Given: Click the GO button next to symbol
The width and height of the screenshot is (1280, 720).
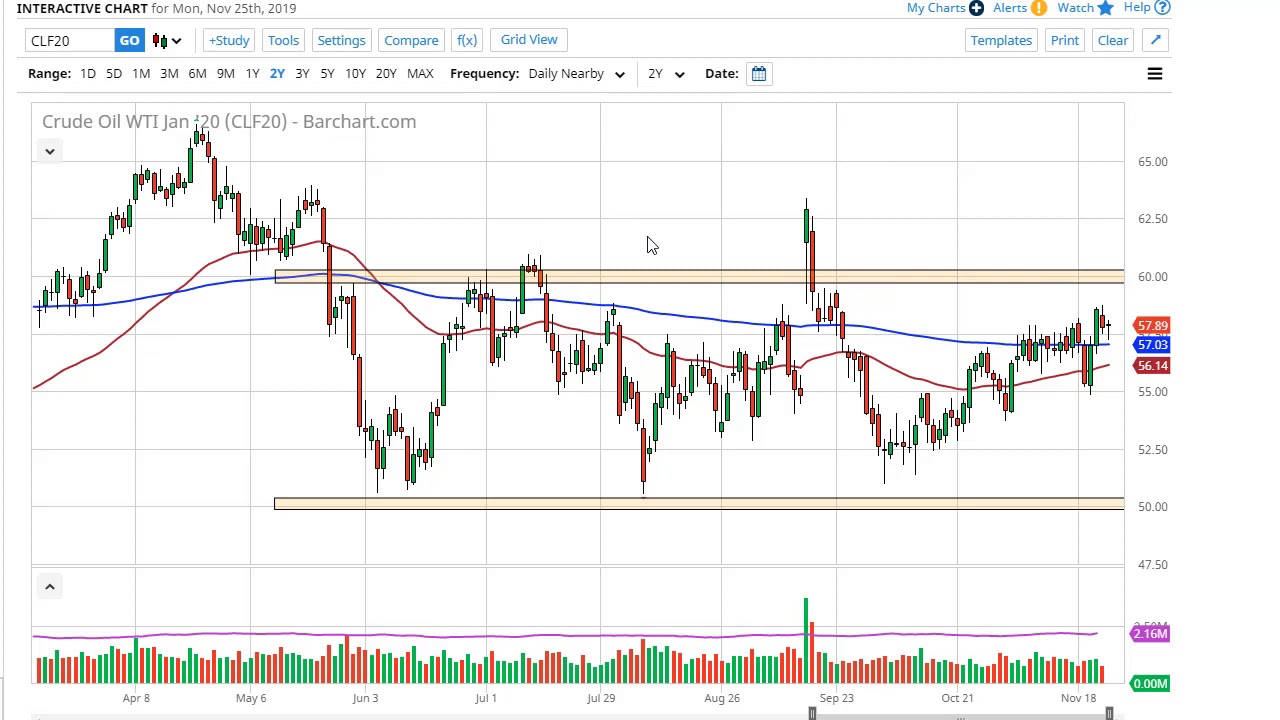Looking at the screenshot, I should coord(129,40).
